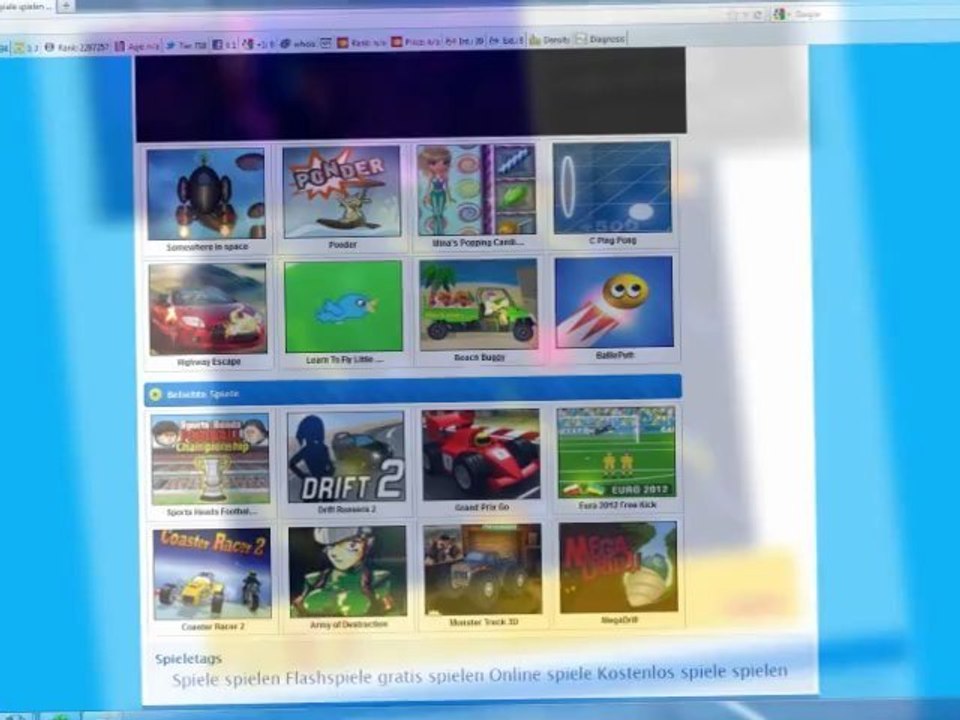This screenshot has width=960, height=720.
Task: Show internal links count Int: 39
Action: click(465, 41)
